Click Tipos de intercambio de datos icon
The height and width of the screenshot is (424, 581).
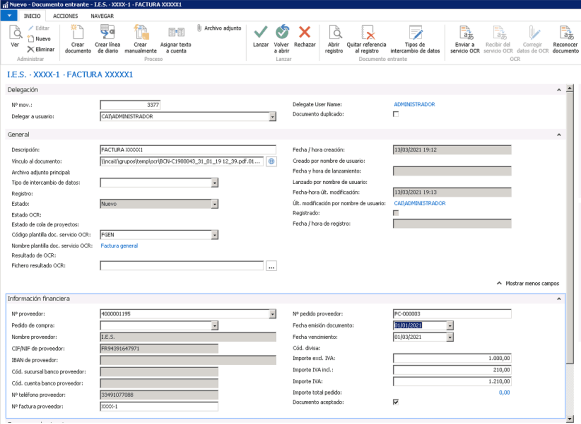tap(415, 33)
